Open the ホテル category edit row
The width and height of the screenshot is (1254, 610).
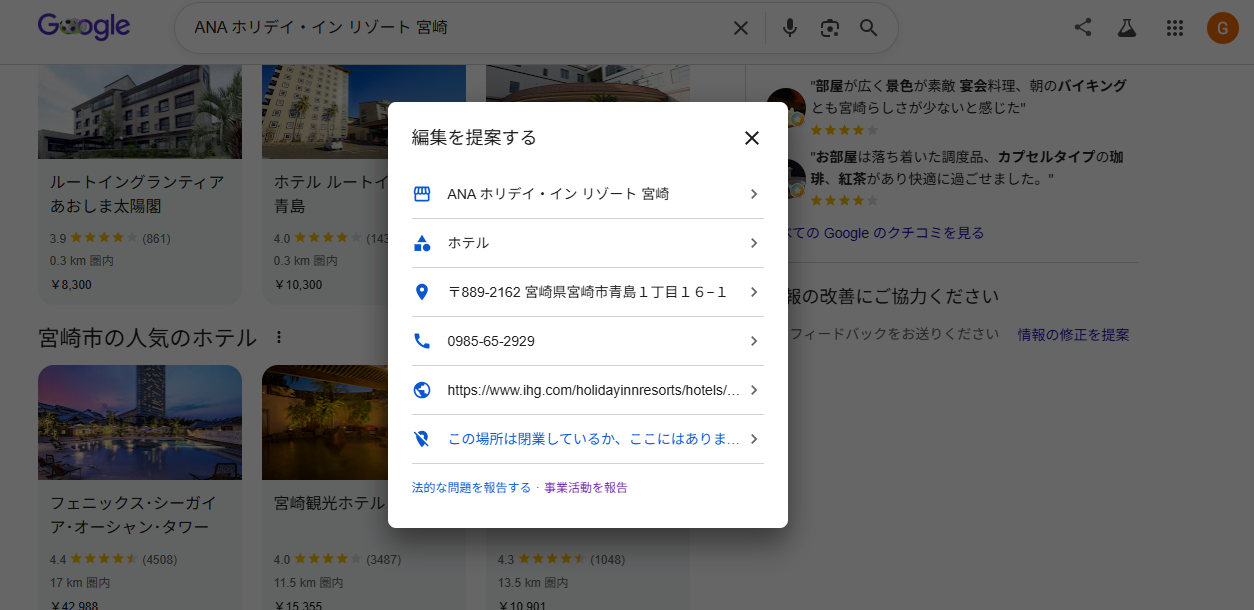(x=588, y=243)
